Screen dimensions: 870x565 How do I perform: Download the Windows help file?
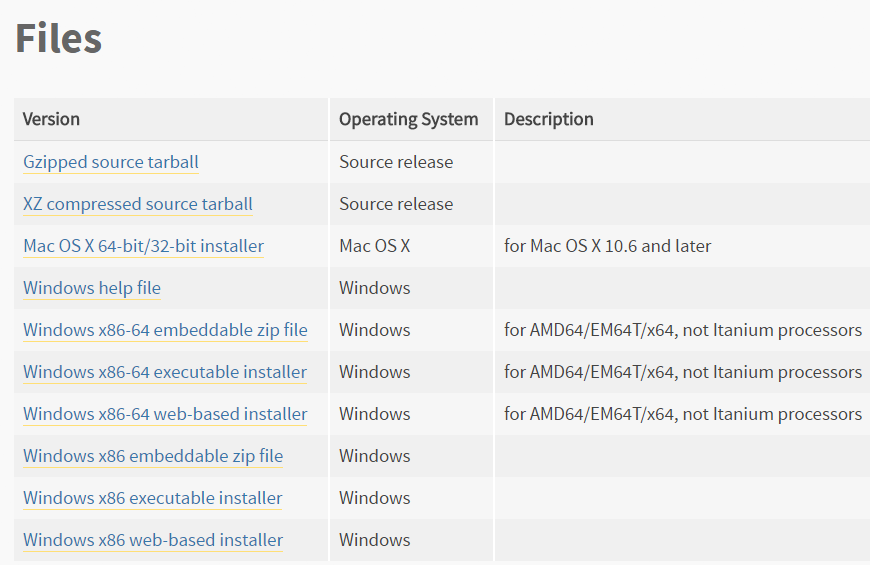pyautogui.click(x=92, y=288)
